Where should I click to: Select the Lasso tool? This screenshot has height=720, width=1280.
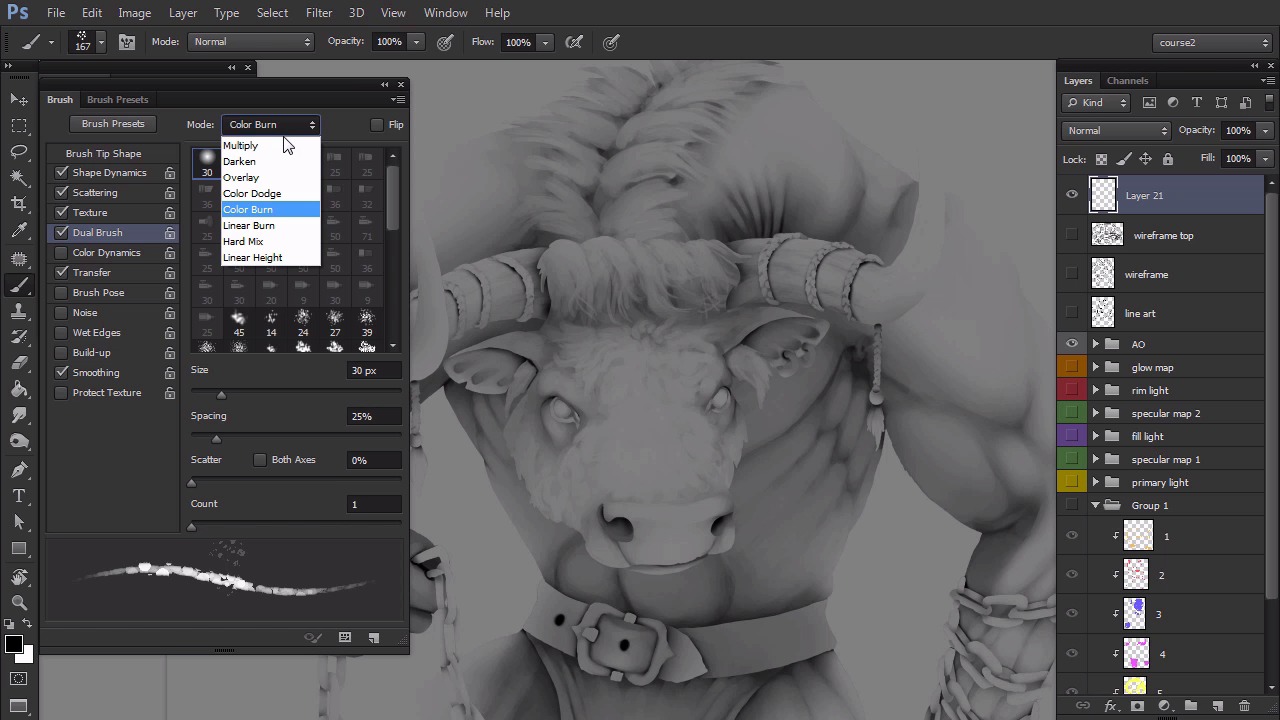pyautogui.click(x=19, y=151)
